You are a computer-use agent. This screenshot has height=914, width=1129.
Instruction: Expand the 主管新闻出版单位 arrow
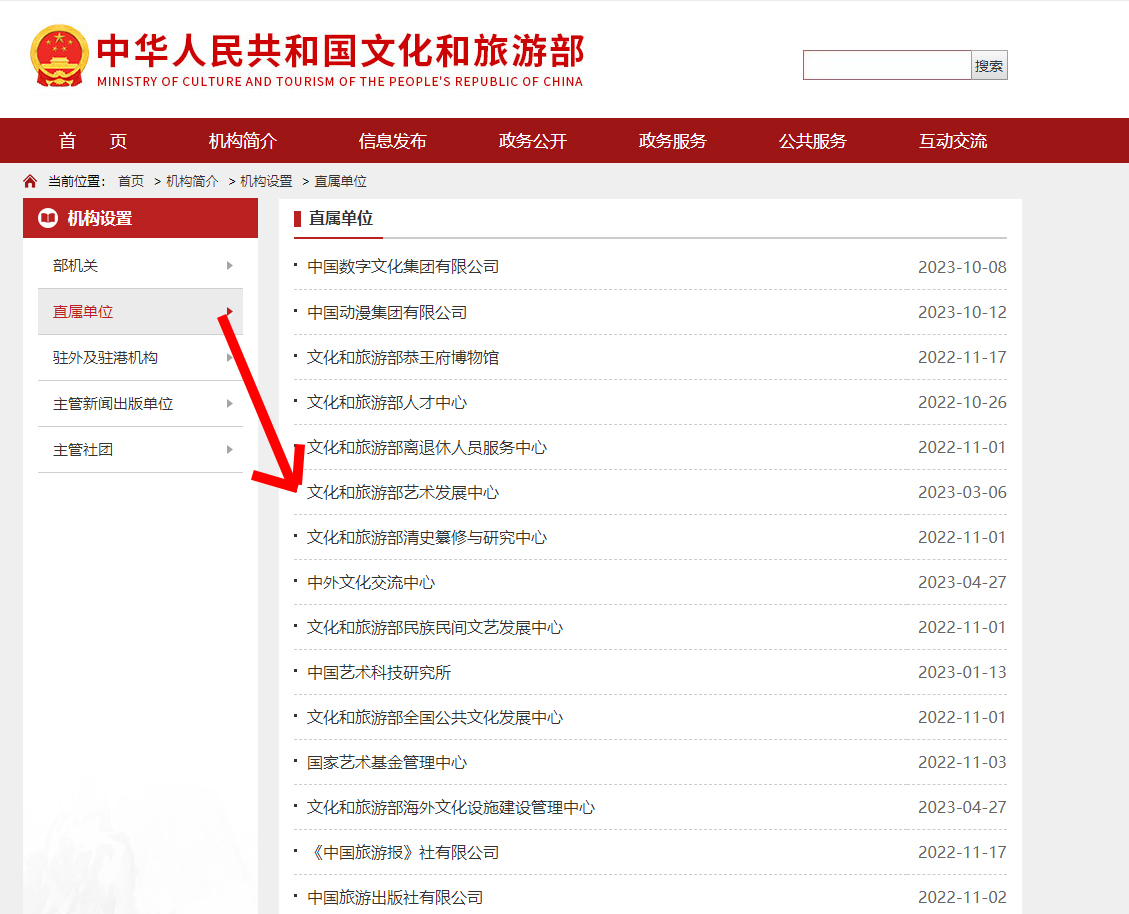(x=229, y=404)
